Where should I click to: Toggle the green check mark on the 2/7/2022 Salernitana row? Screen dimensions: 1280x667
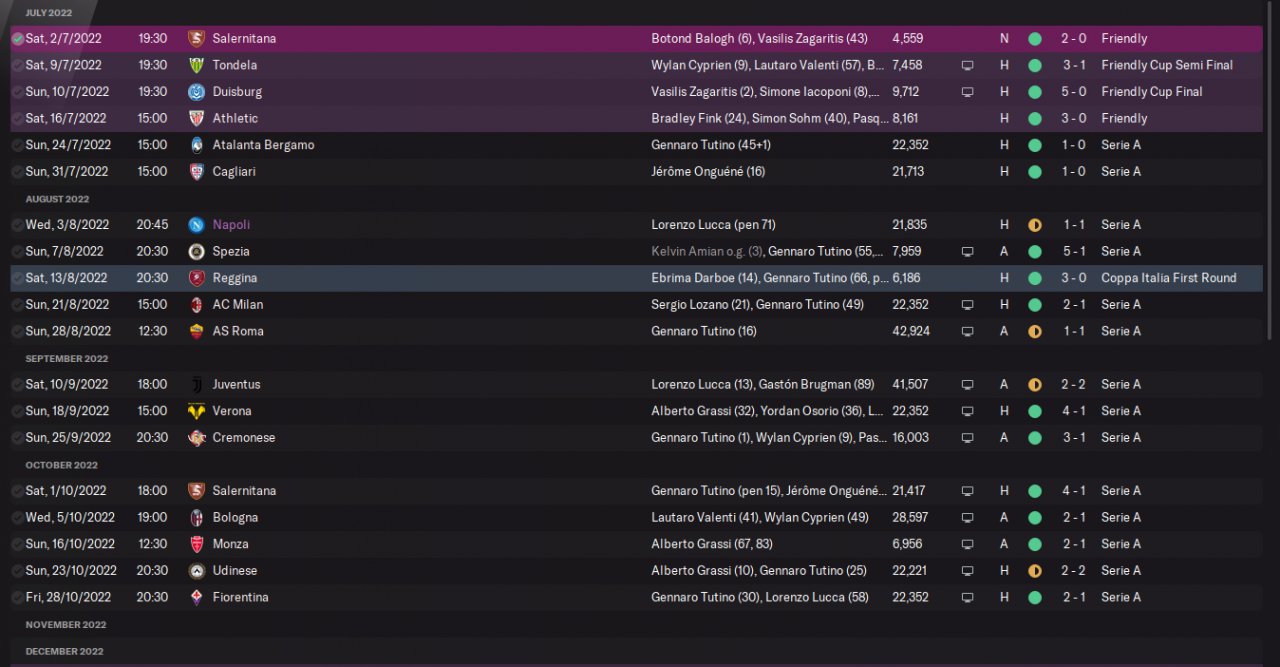pos(18,38)
